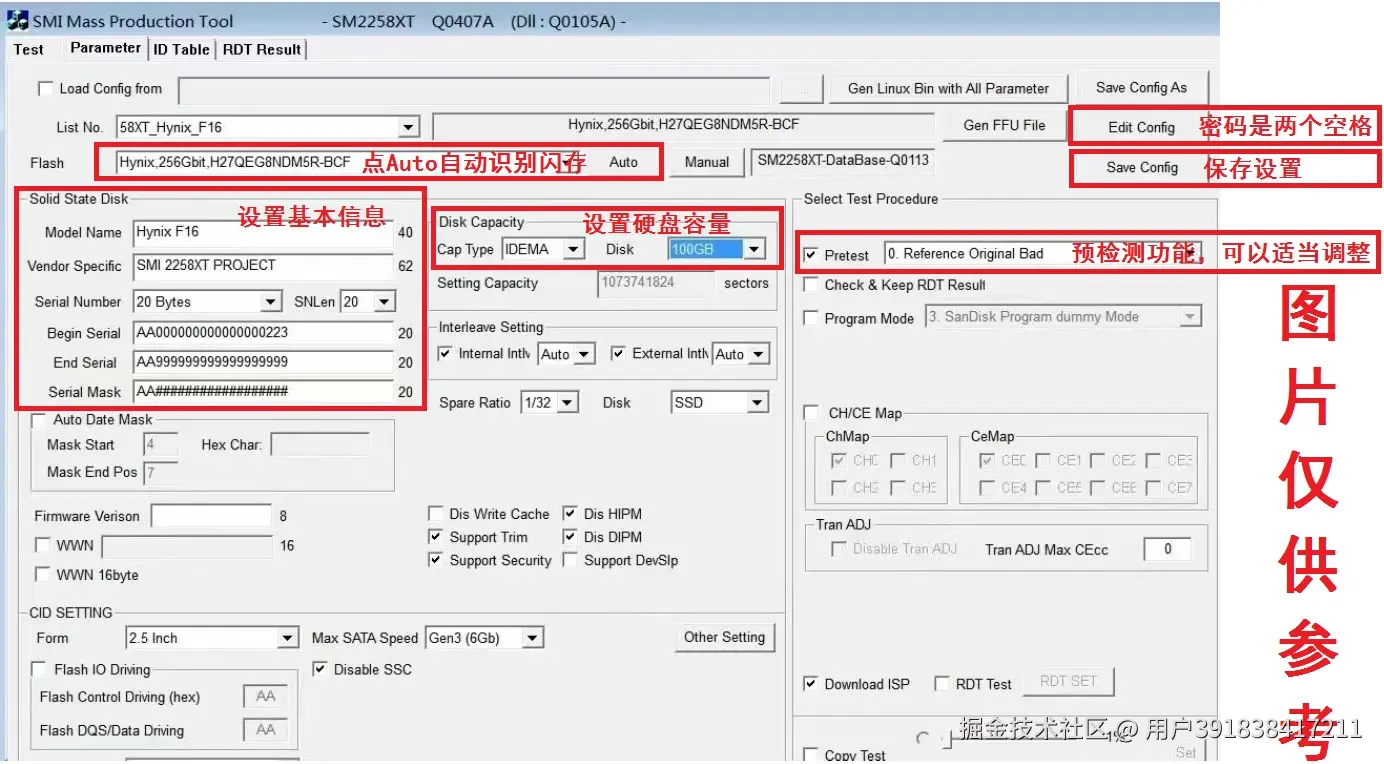
Task: Open the External Intlv Auto dropdown
Action: point(758,354)
